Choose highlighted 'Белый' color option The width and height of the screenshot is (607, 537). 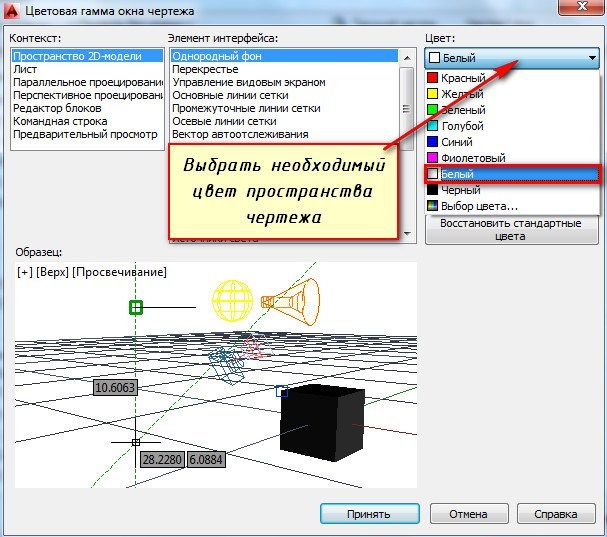click(513, 174)
